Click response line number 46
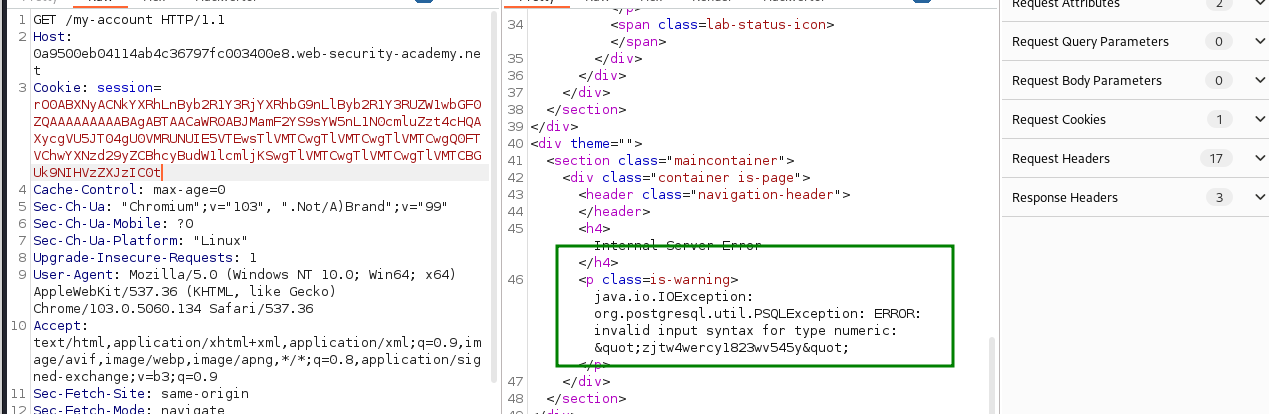1269x414 pixels. (x=515, y=279)
